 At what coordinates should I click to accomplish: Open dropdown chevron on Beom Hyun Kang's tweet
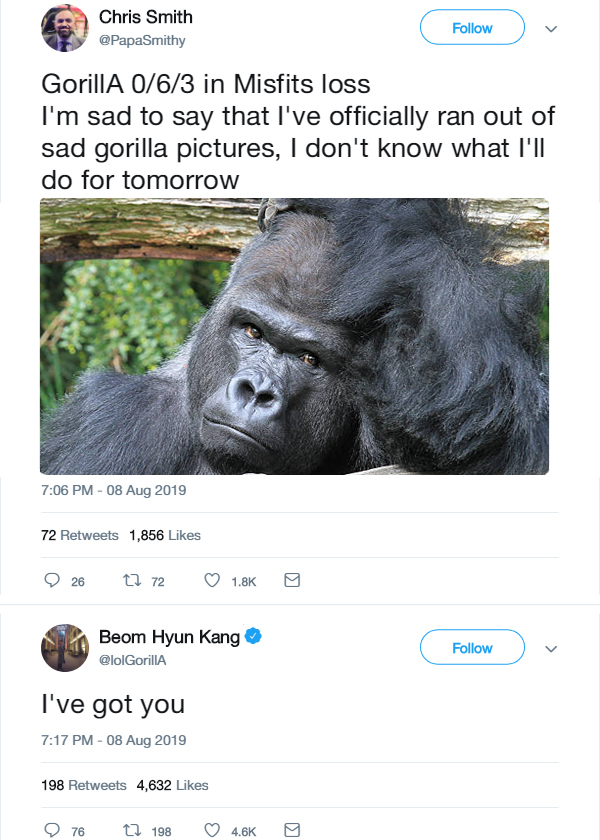tap(549, 649)
